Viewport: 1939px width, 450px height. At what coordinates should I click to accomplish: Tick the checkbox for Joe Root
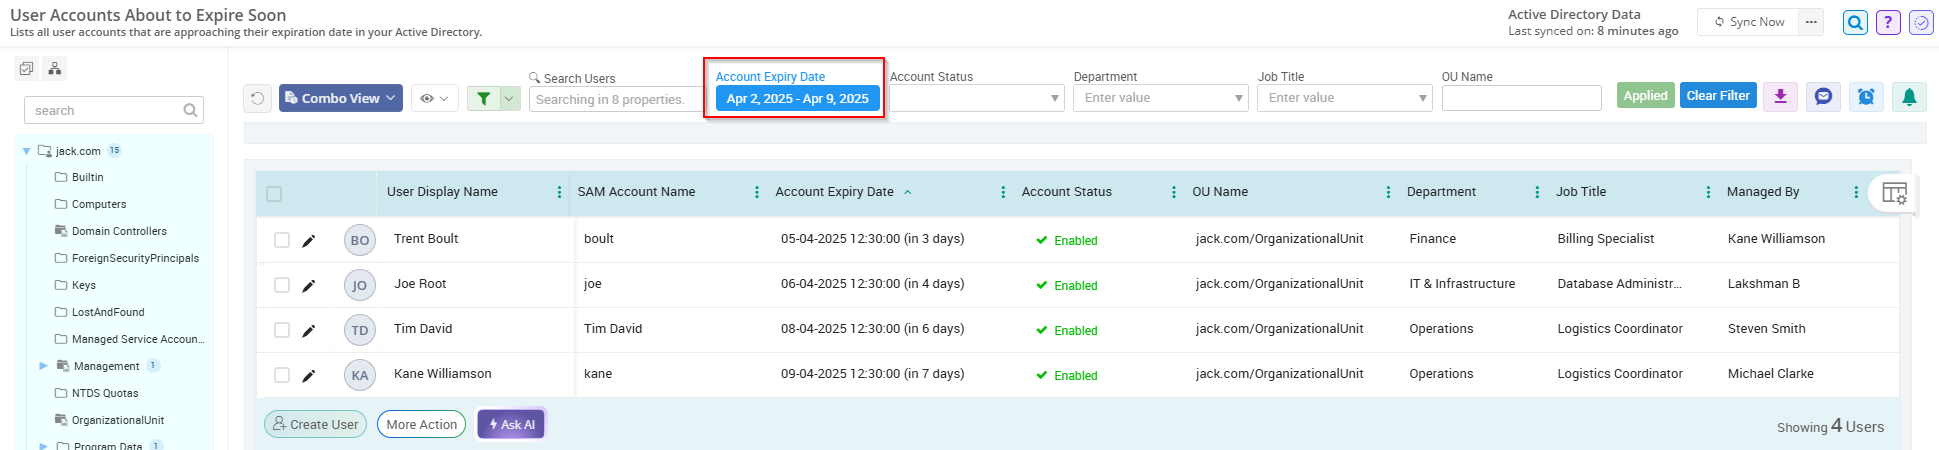pos(282,285)
